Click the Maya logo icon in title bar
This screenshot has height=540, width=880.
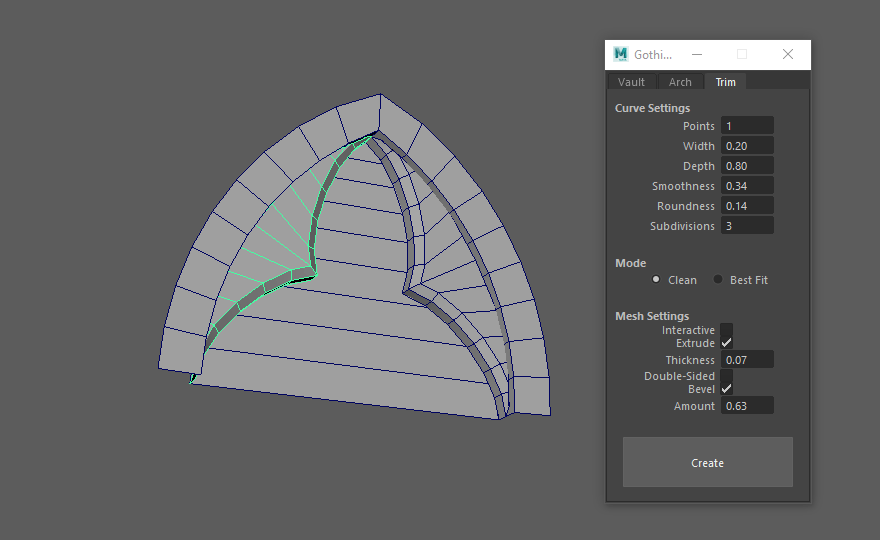[621, 54]
